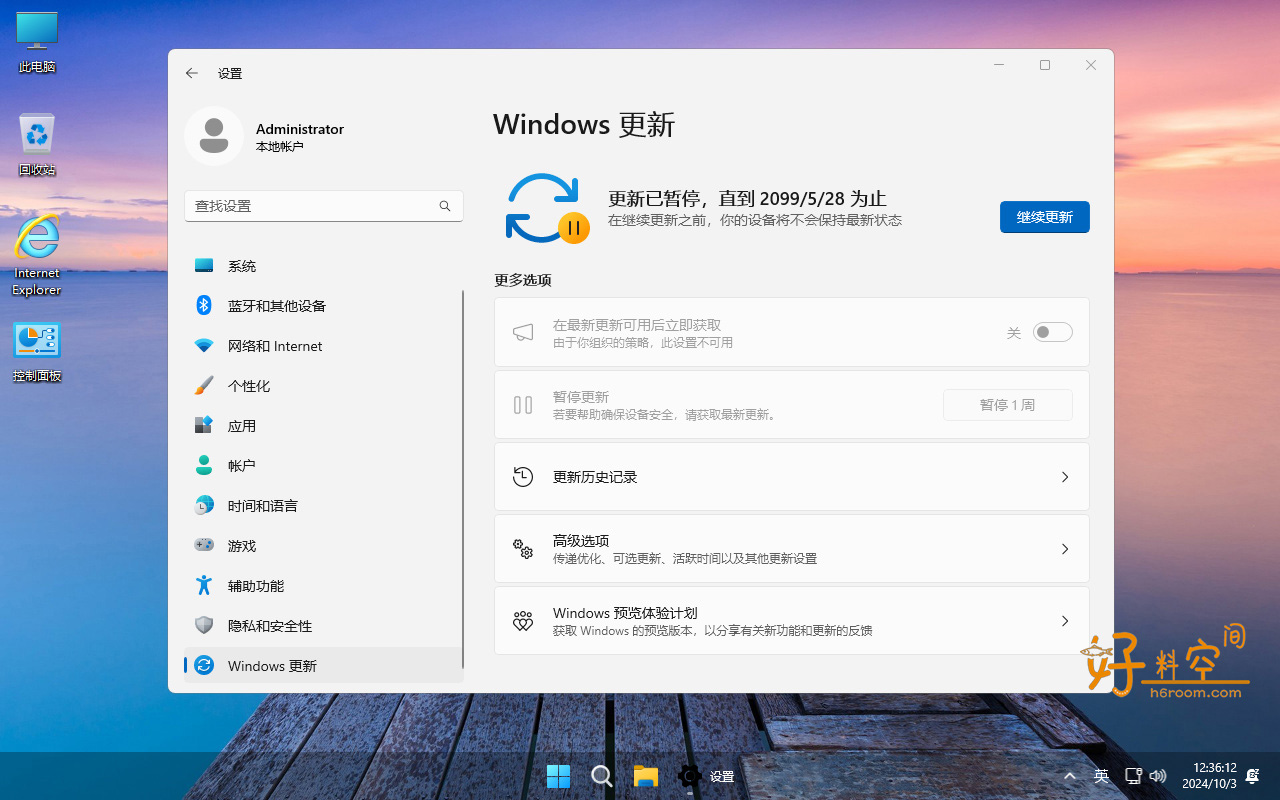The height and width of the screenshot is (800, 1280).
Task: Click the 设置 taskbar app button
Action: coord(706,776)
